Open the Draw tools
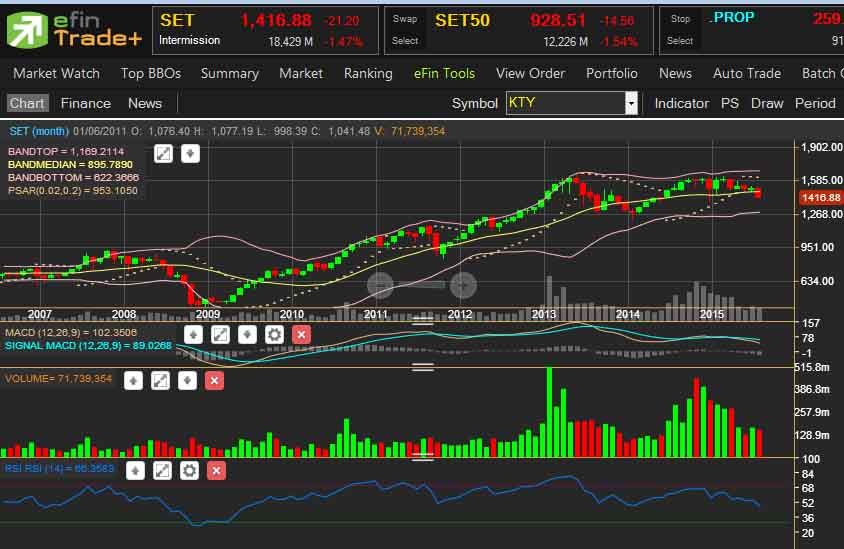This screenshot has height=549, width=844. pos(767,103)
